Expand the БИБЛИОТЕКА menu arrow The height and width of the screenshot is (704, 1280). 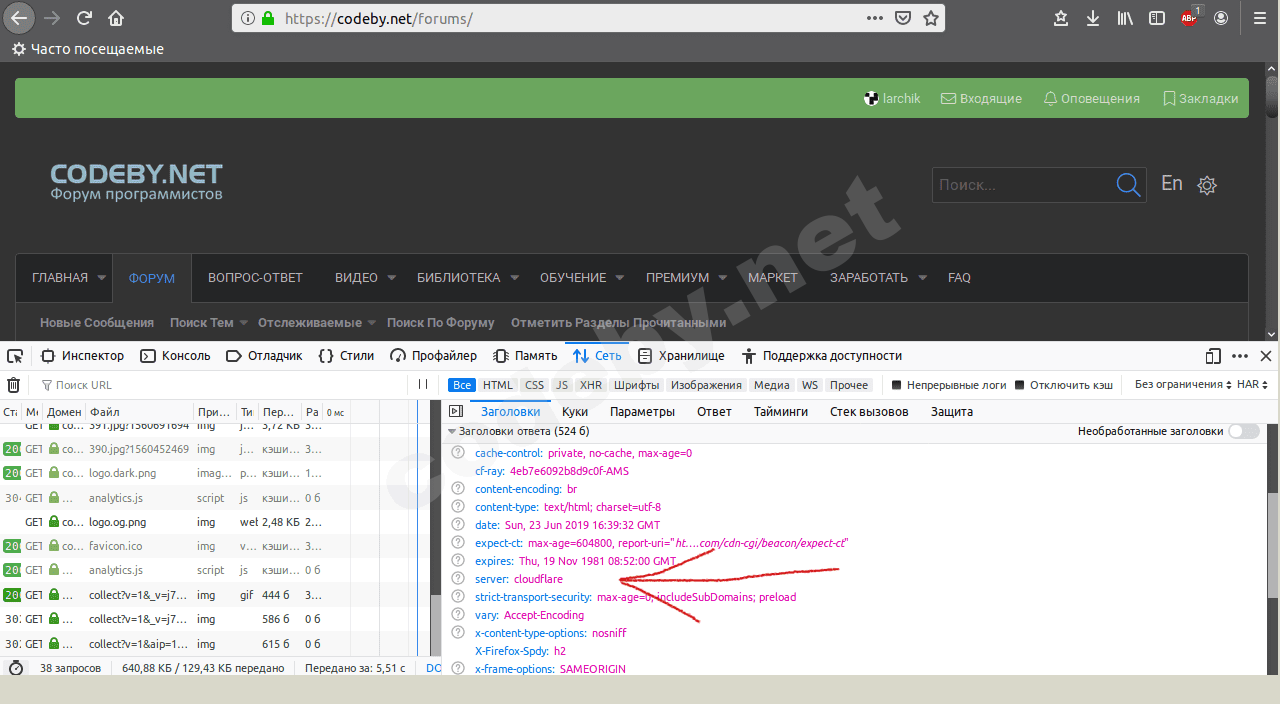[x=514, y=278]
